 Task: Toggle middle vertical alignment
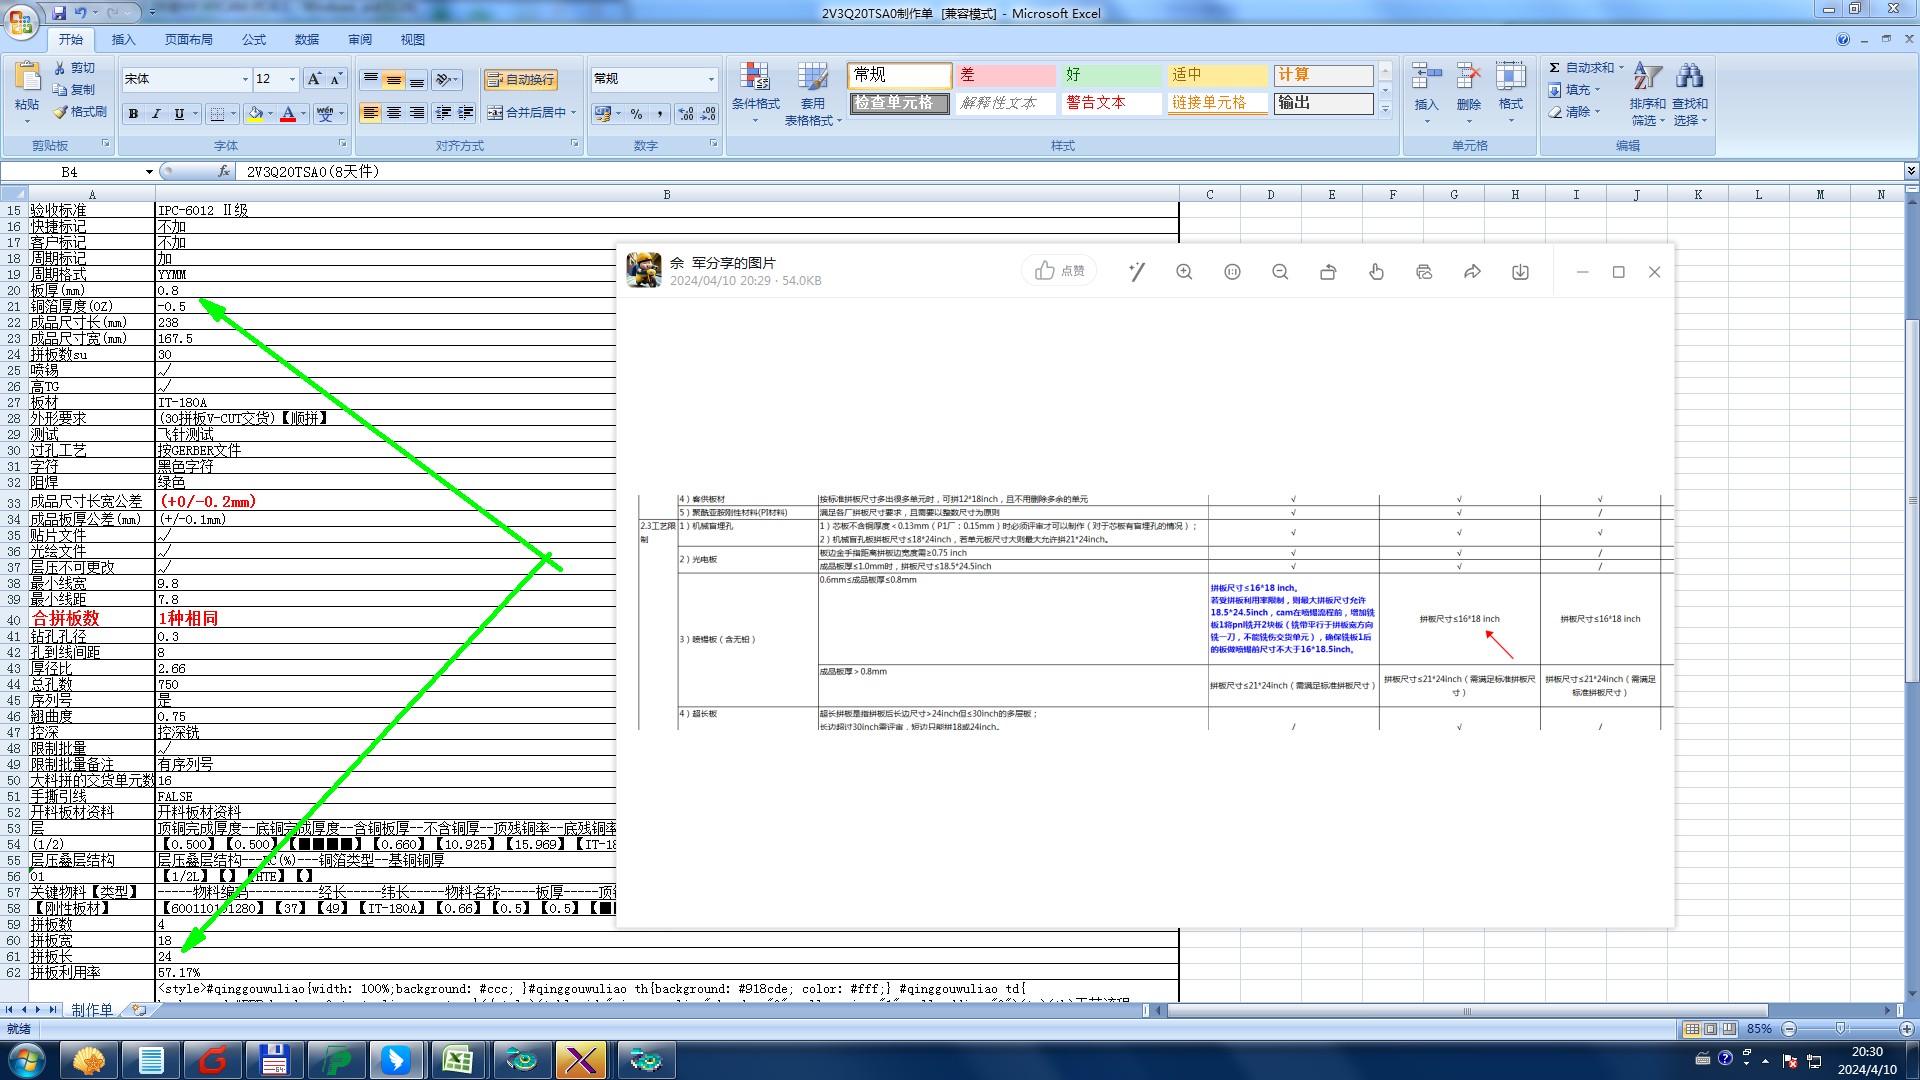pyautogui.click(x=394, y=80)
